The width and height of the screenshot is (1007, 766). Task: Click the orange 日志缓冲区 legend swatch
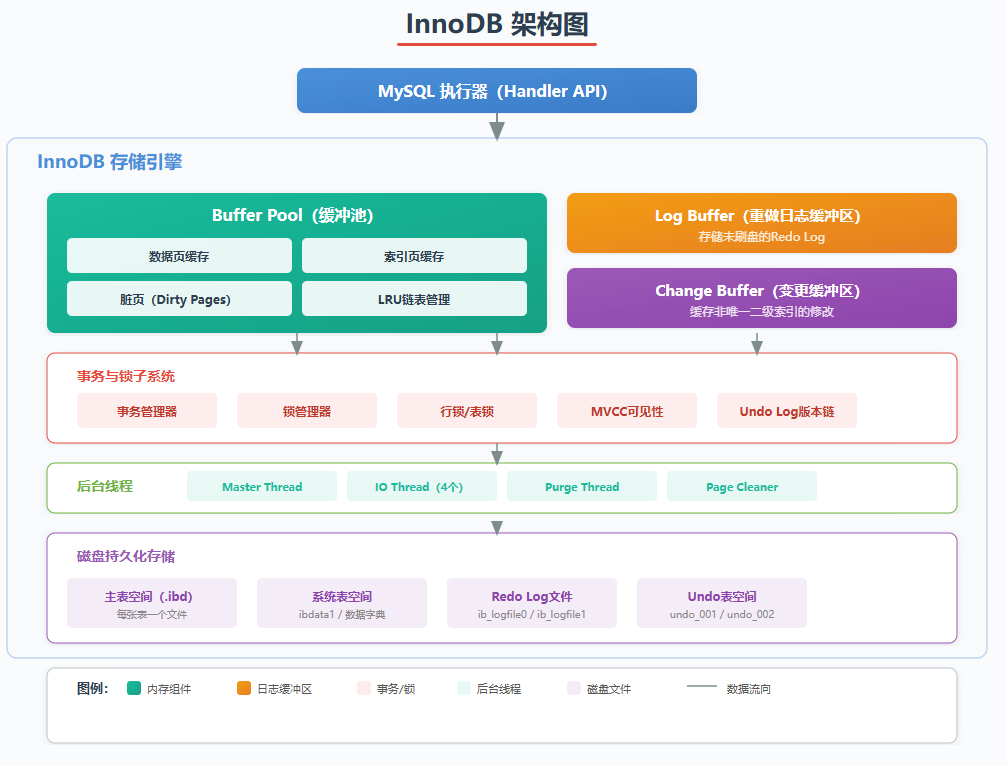pos(244,688)
